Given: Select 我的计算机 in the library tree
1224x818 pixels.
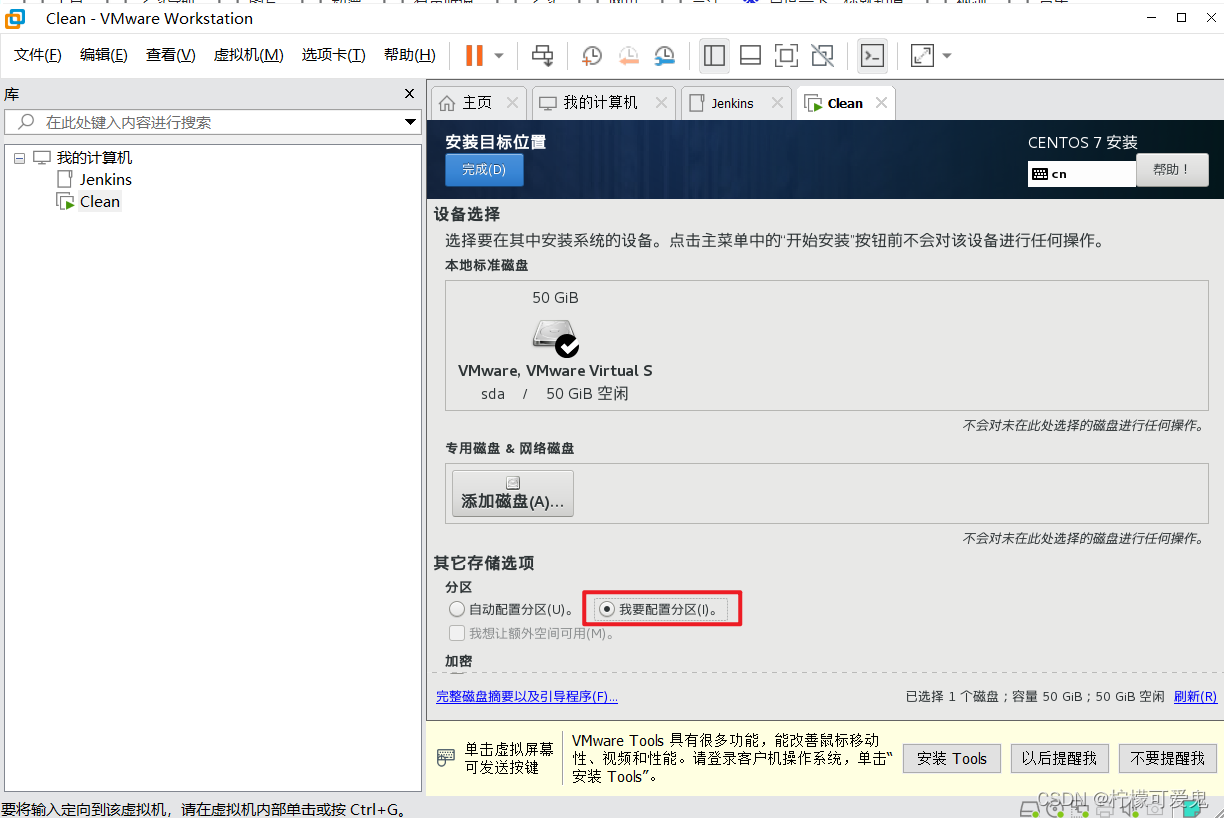Looking at the screenshot, I should [x=94, y=158].
